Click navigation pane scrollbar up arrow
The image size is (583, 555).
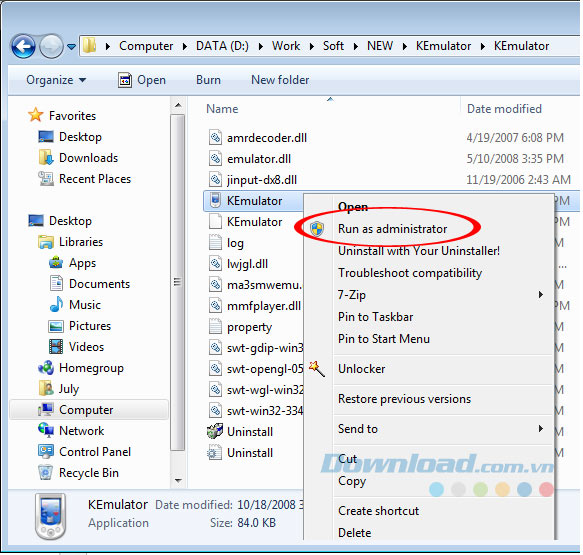coord(178,106)
